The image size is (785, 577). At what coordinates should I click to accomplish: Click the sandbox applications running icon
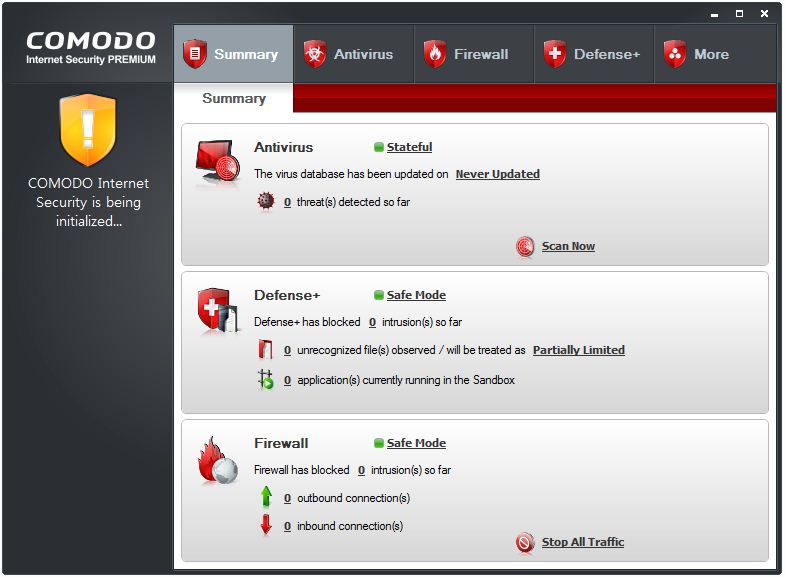tap(265, 380)
